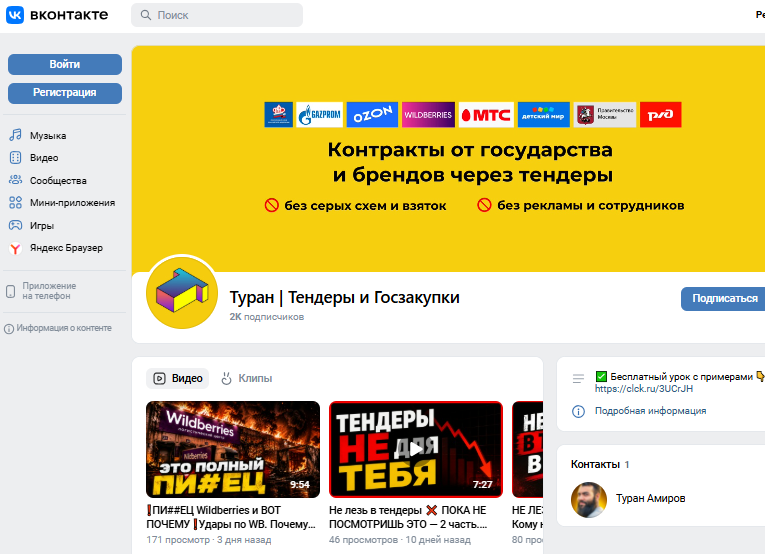Open the partially visible third video thumbnail

coord(527,449)
